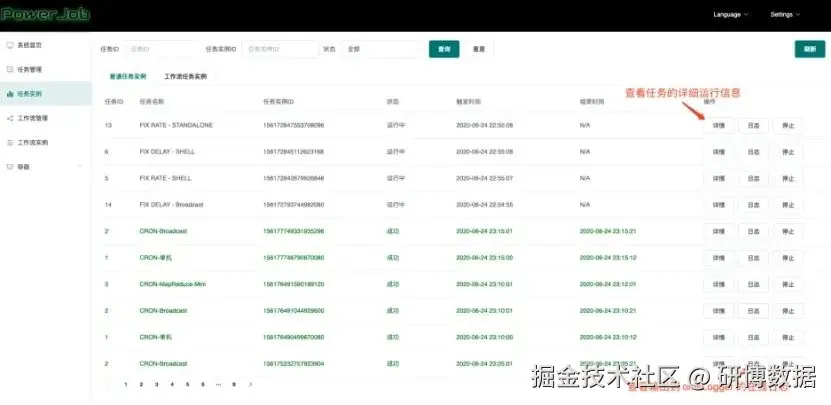Open the 状态 filter dropdown showing 全部
The image size is (831, 405).
point(383,49)
